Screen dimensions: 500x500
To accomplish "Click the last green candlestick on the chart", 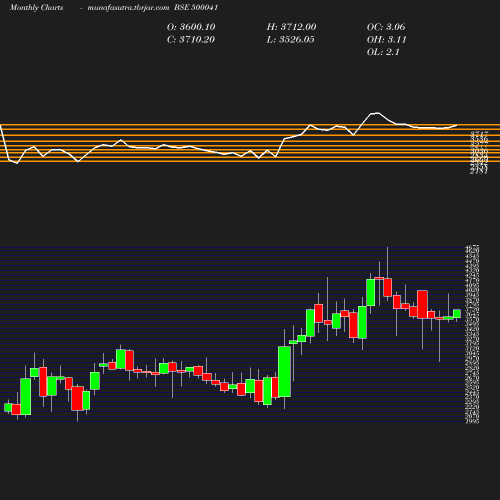I will 457,314.
